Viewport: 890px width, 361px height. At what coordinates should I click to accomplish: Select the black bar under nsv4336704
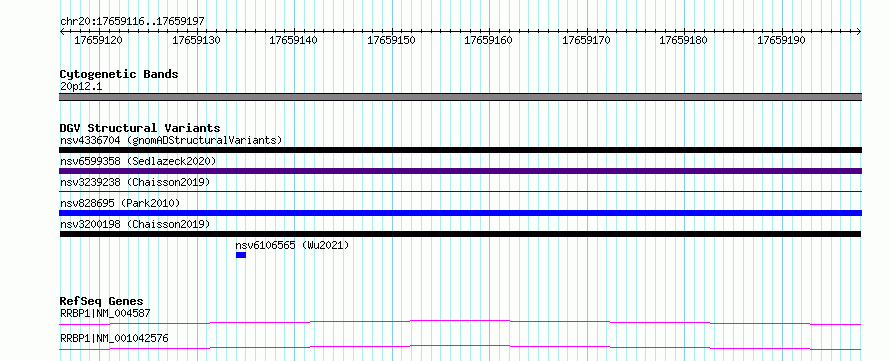[x=460, y=150]
